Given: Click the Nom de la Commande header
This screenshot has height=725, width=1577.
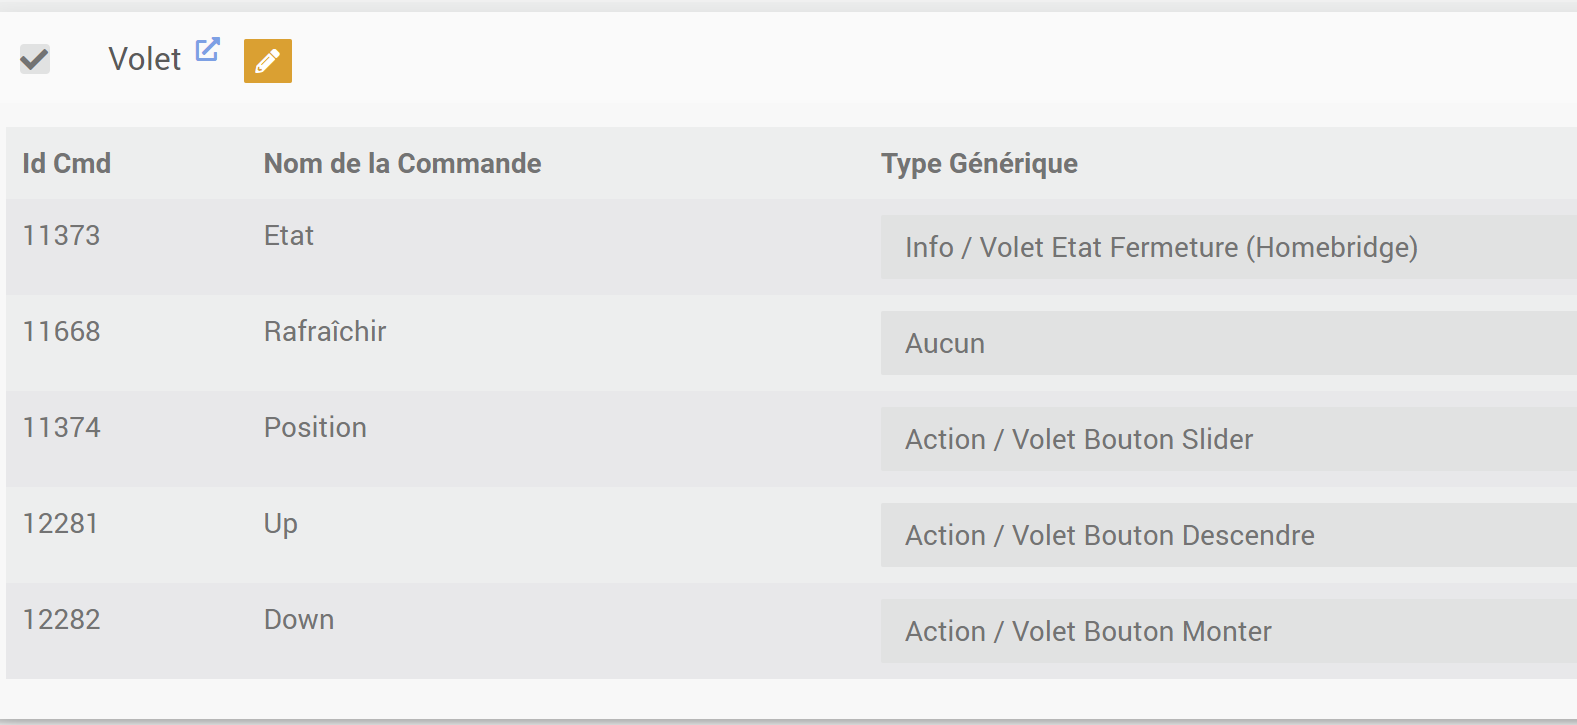Looking at the screenshot, I should click(x=402, y=163).
